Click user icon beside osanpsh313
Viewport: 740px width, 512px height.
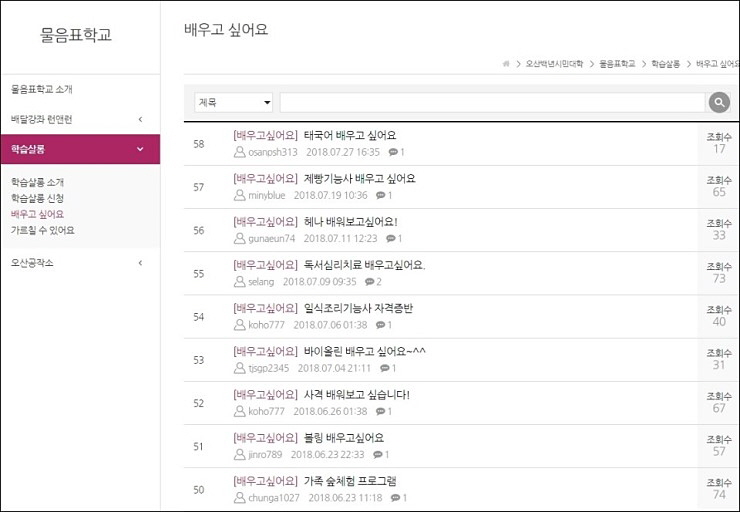coord(239,152)
